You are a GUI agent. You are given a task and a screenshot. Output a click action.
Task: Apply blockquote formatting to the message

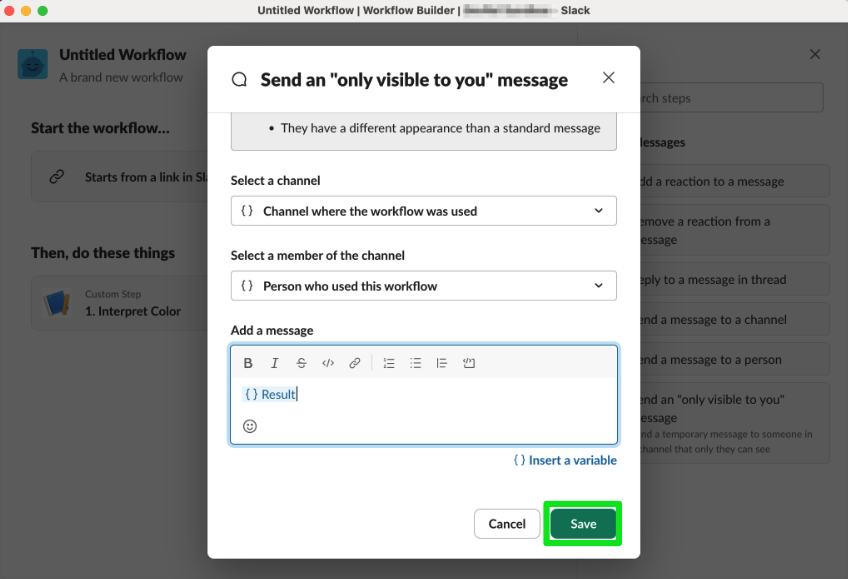pyautogui.click(x=441, y=363)
